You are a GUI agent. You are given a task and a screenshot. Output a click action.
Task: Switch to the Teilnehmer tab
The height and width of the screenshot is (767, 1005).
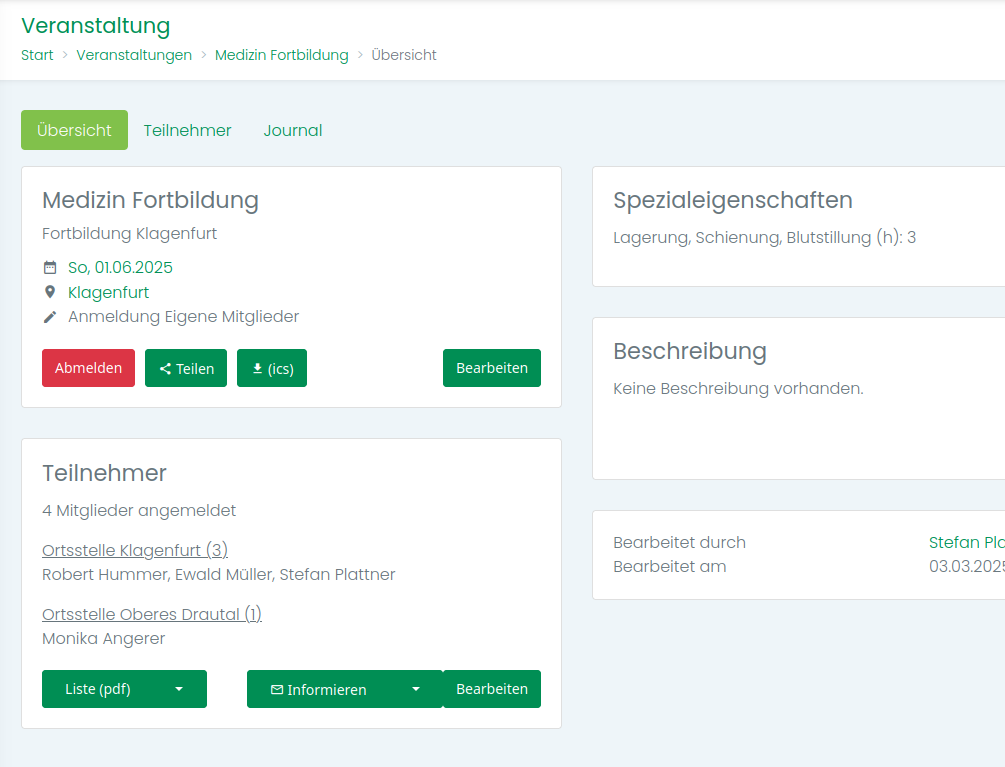click(187, 130)
